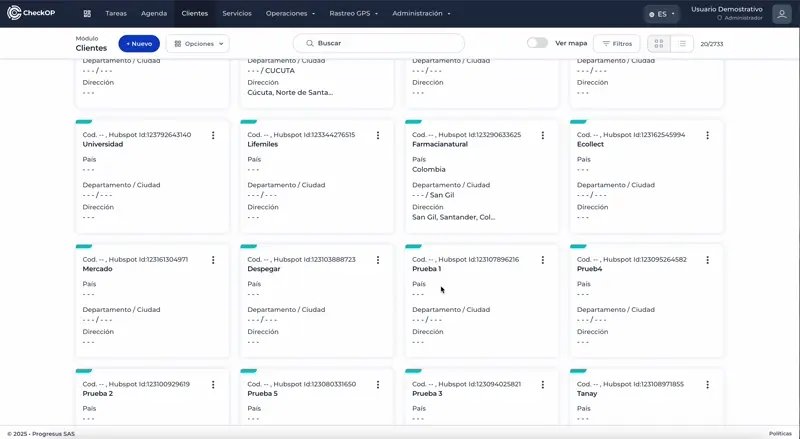Click the CheckOP logo
This screenshot has width=800, height=439.
(x=31, y=13)
